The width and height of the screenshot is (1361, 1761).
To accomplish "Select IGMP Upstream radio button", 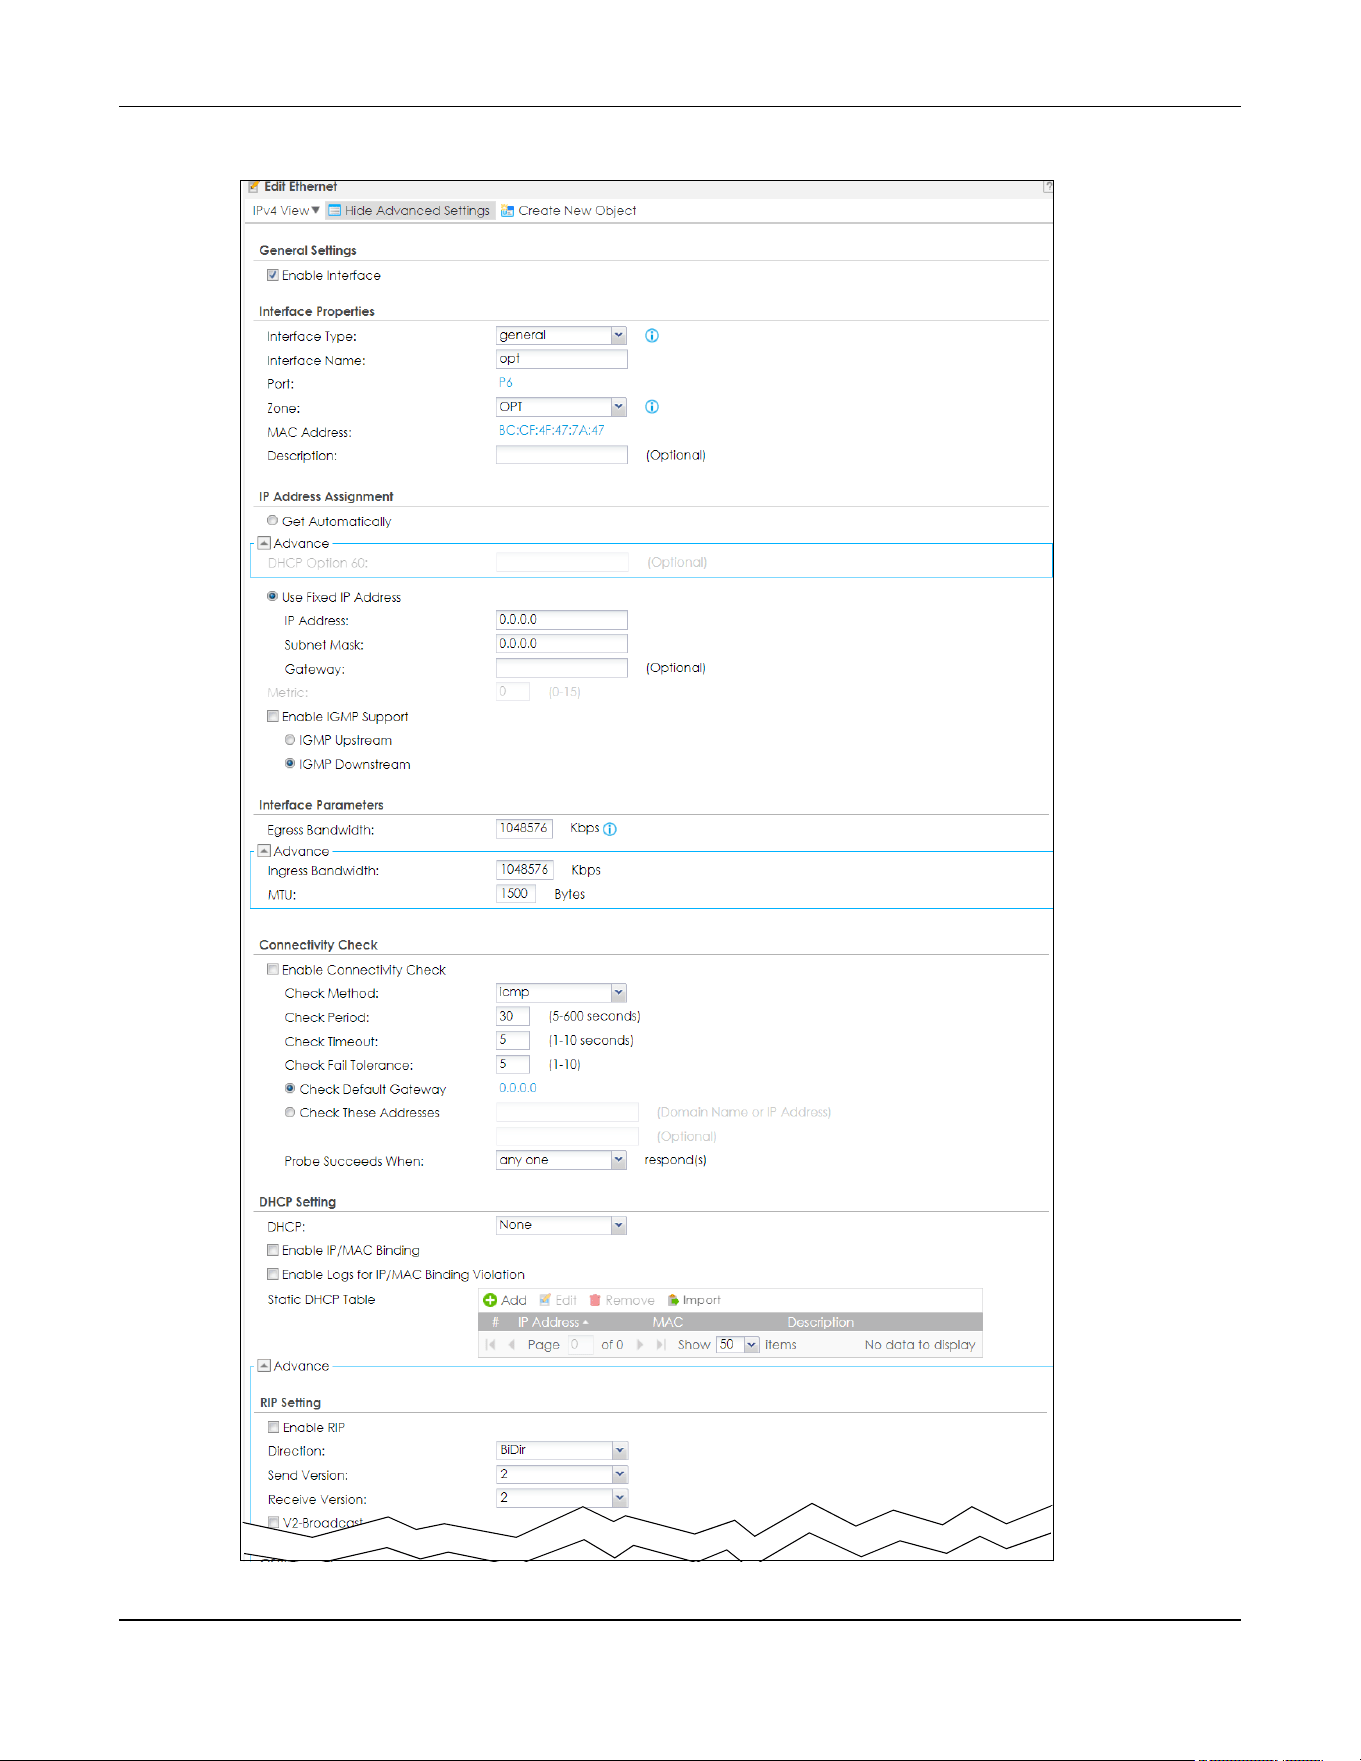I will click(290, 740).
